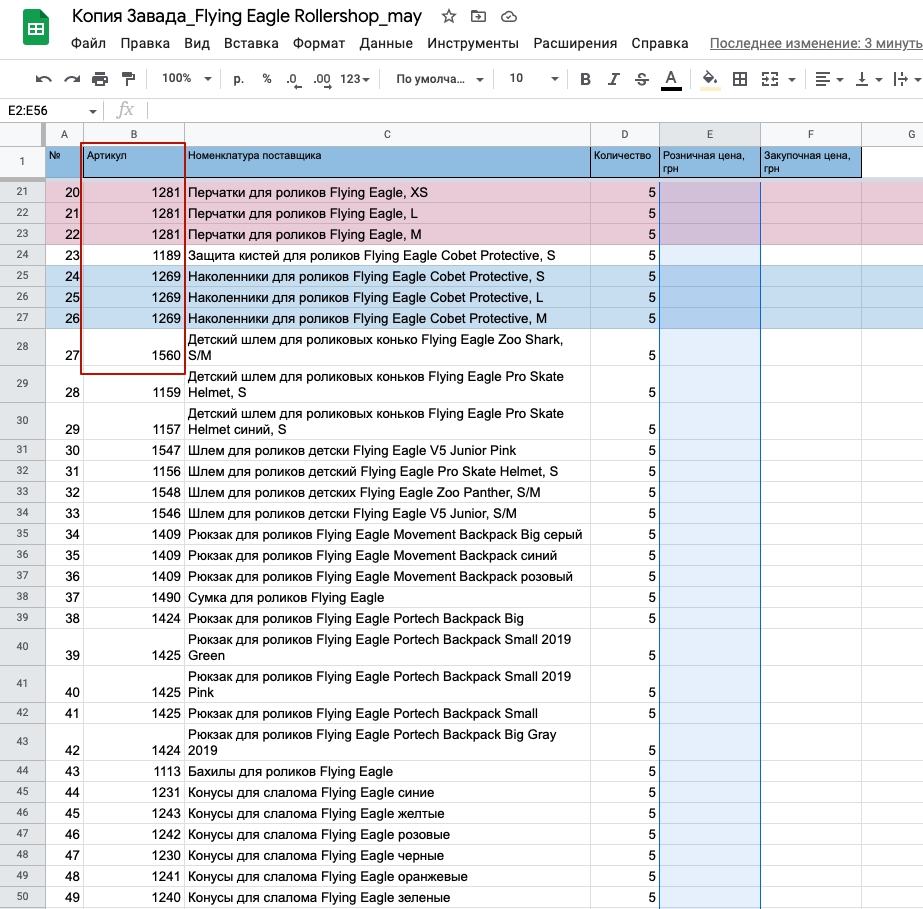Image resolution: width=923 pixels, height=909 pixels.
Task: Open the text color picker
Action: [671, 79]
